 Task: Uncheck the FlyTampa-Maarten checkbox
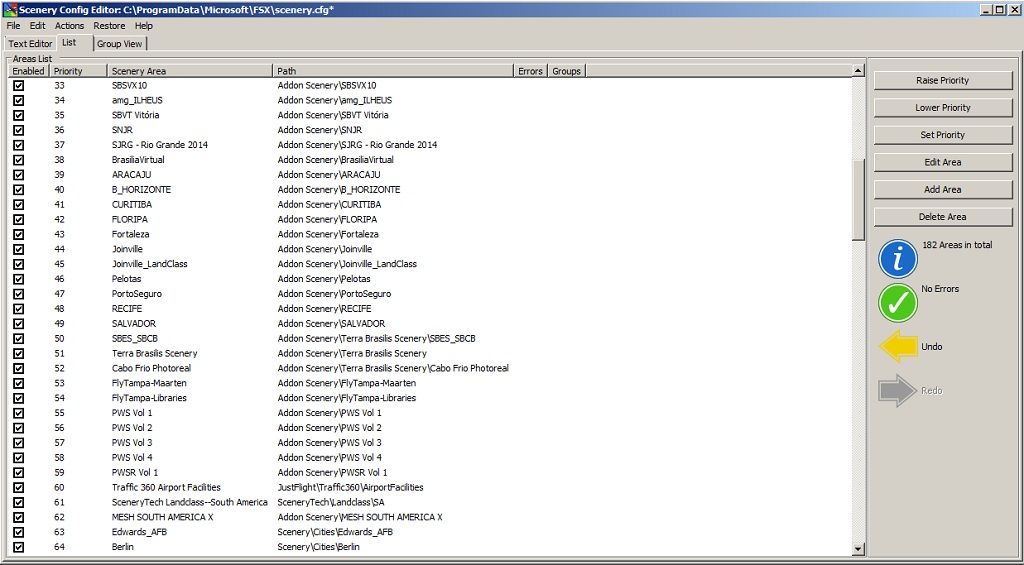(18, 383)
